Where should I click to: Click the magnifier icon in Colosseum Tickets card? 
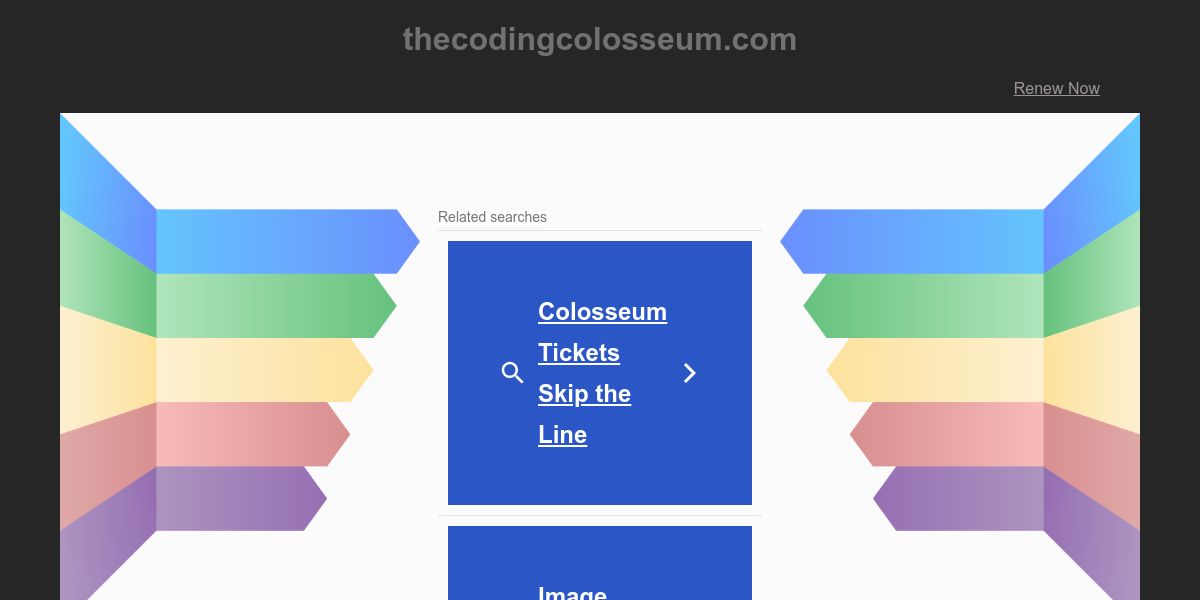[512, 373]
